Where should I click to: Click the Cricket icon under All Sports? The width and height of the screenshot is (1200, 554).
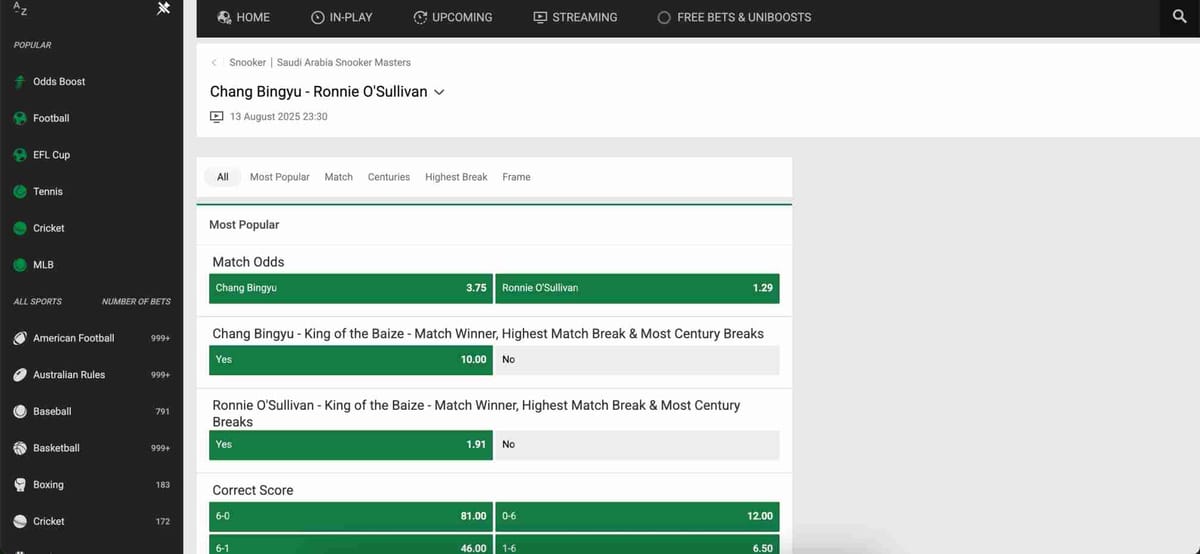click(x=19, y=522)
